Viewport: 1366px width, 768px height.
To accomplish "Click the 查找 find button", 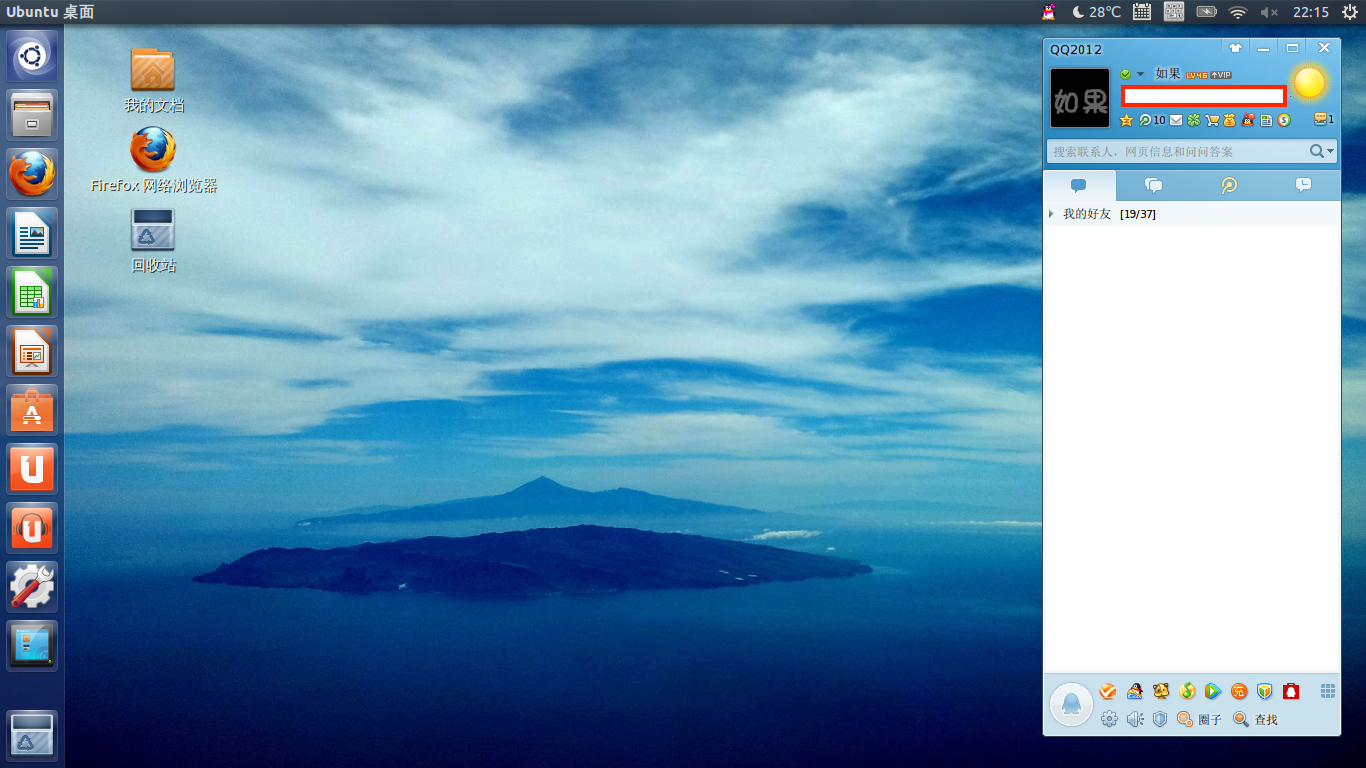I will tap(1255, 719).
